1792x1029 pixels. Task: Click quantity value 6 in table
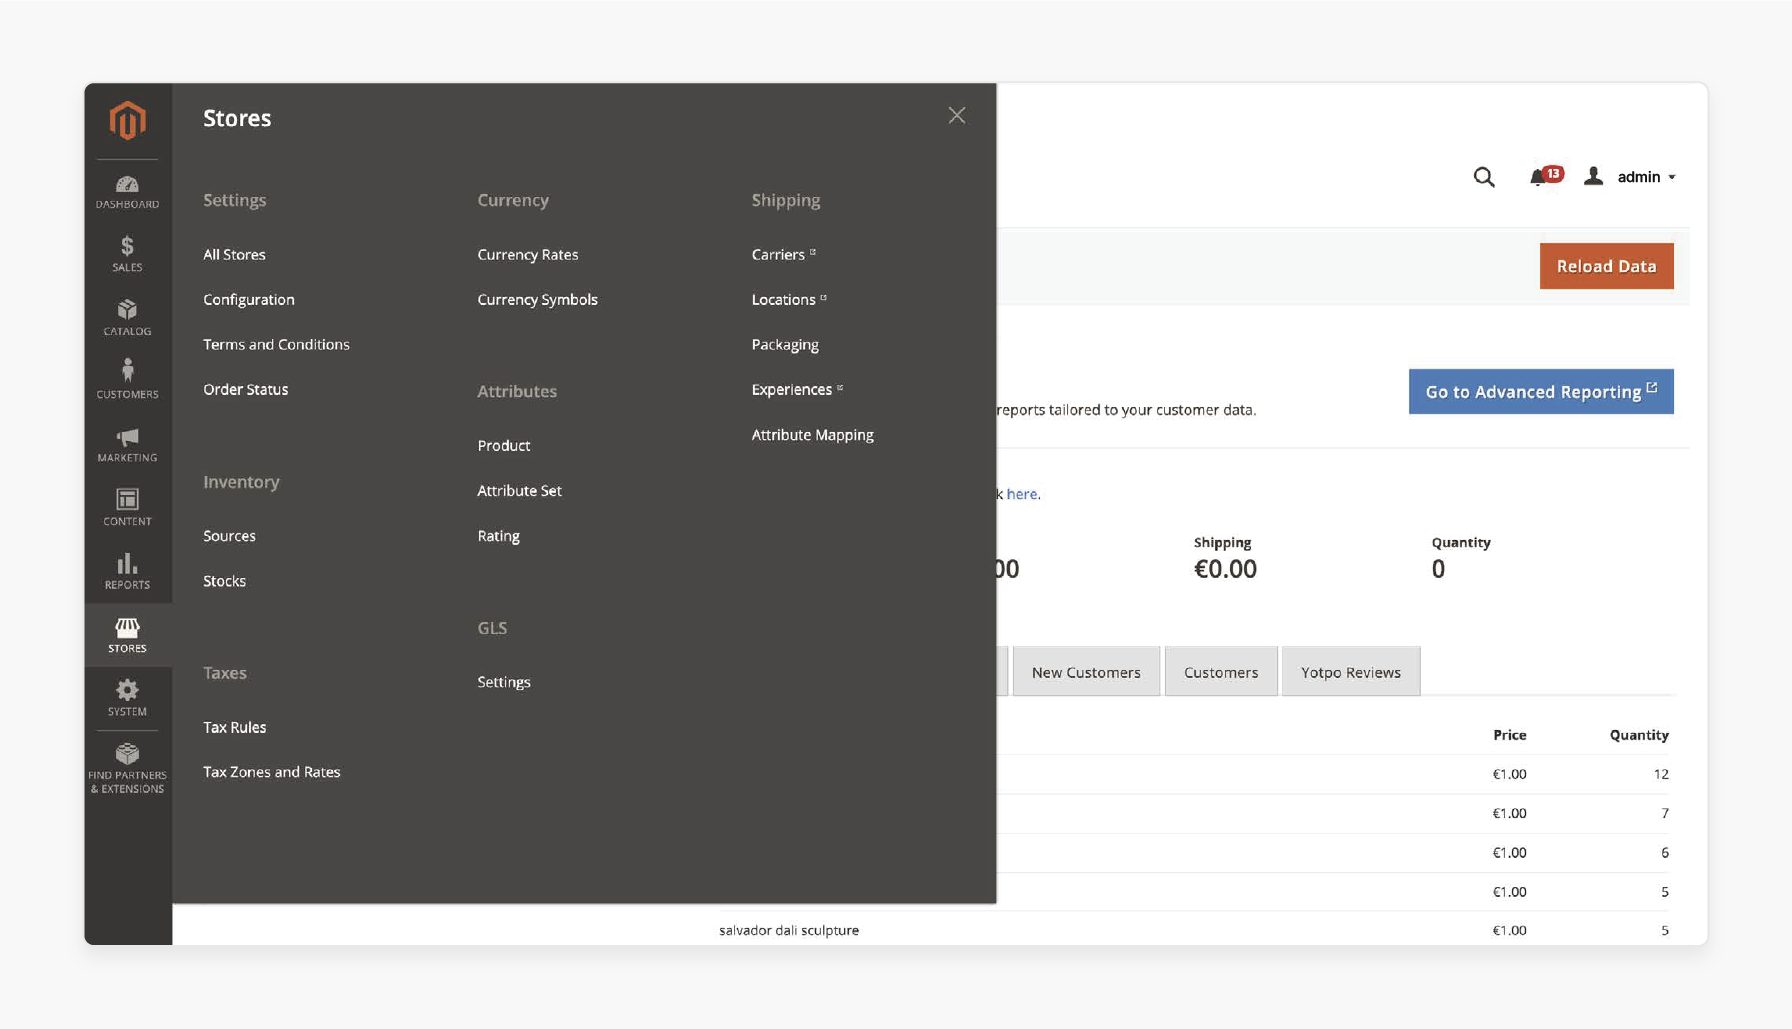coord(1665,853)
